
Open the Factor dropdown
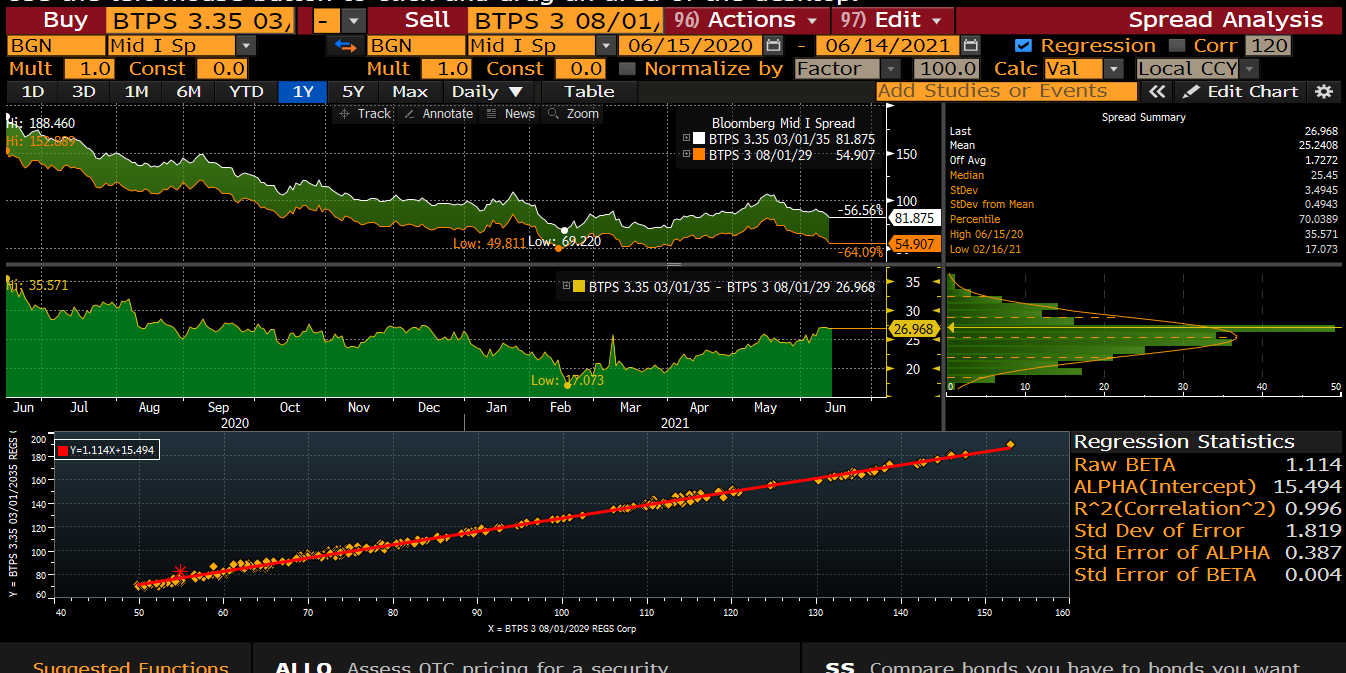tap(891, 69)
